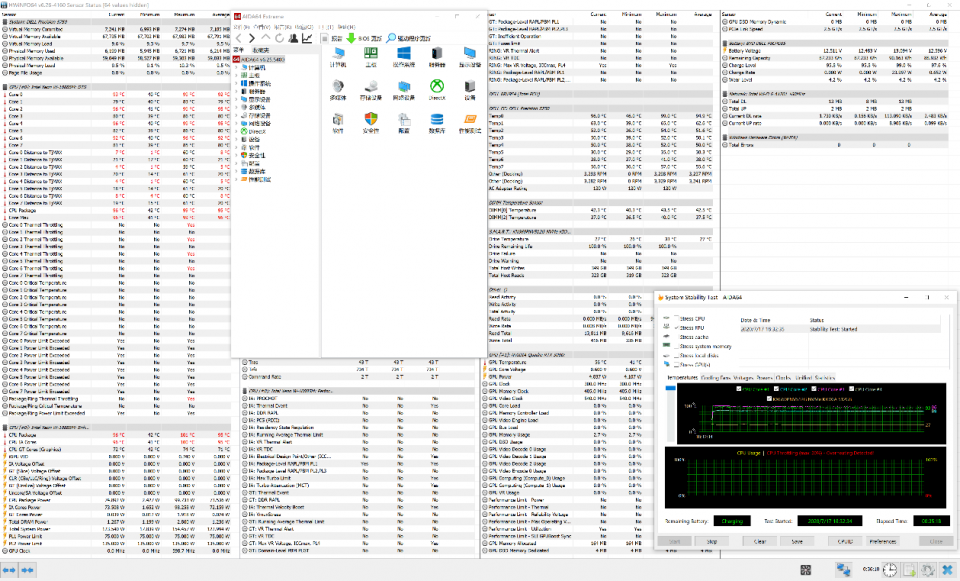
Task: Toggle the Stress FPU checkbox
Action: pyautogui.click(x=677, y=328)
